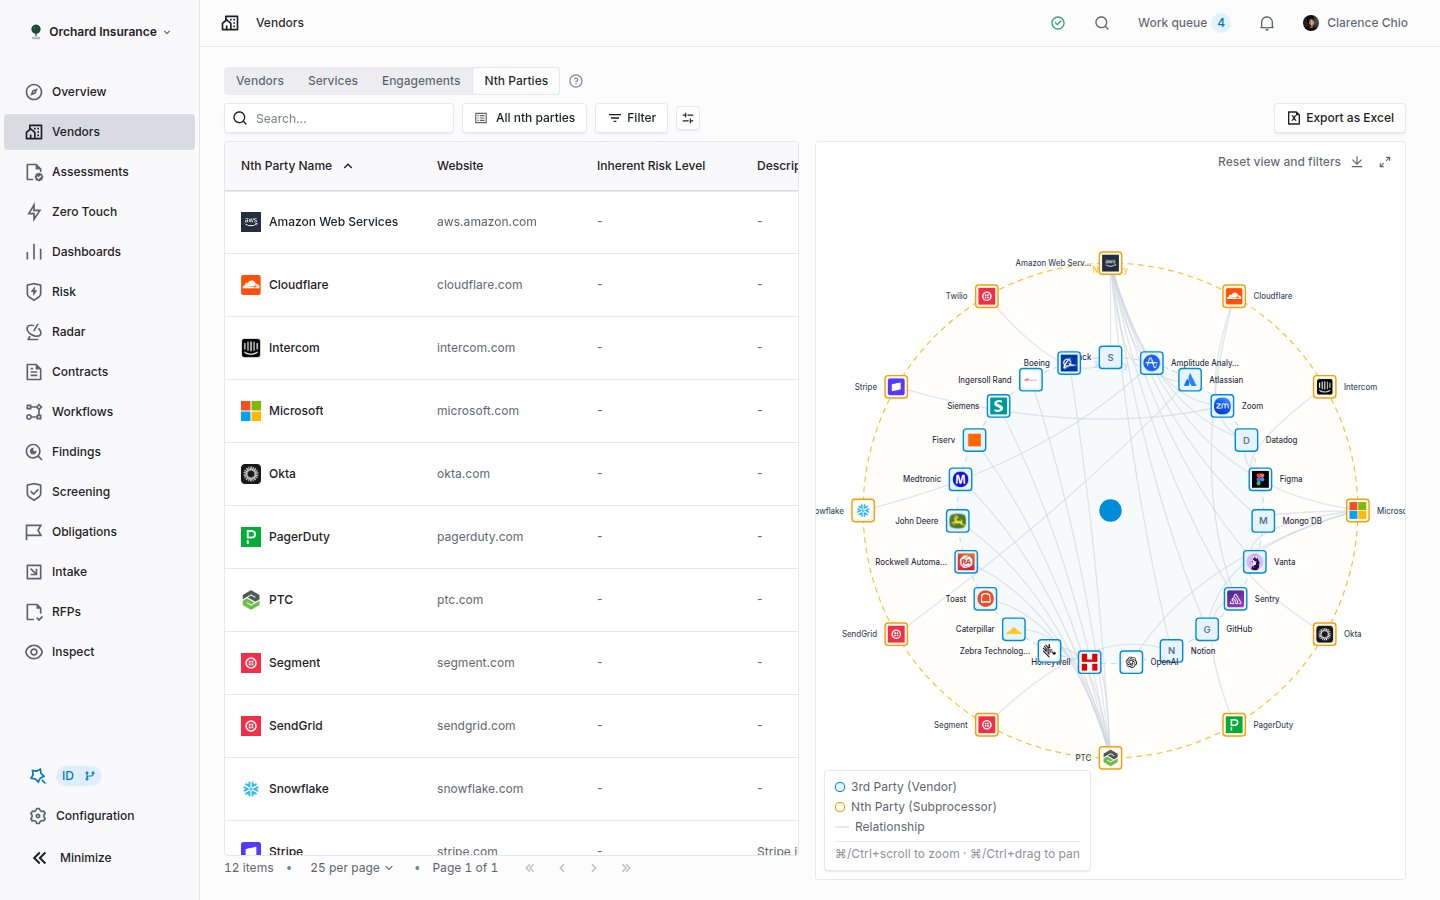Sort by the Nth Party Name column

point(297,166)
